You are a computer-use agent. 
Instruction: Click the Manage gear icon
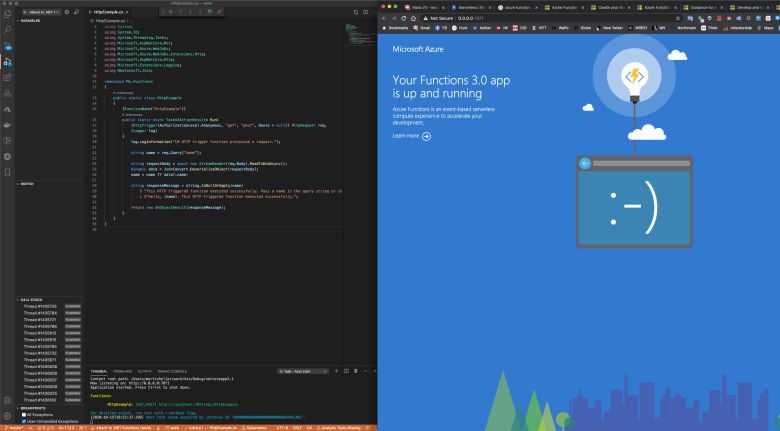click(x=7, y=415)
